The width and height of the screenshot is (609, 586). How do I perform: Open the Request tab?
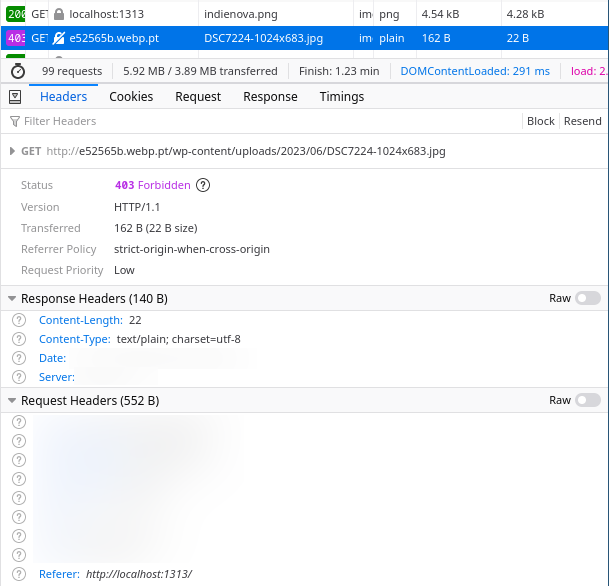[198, 97]
